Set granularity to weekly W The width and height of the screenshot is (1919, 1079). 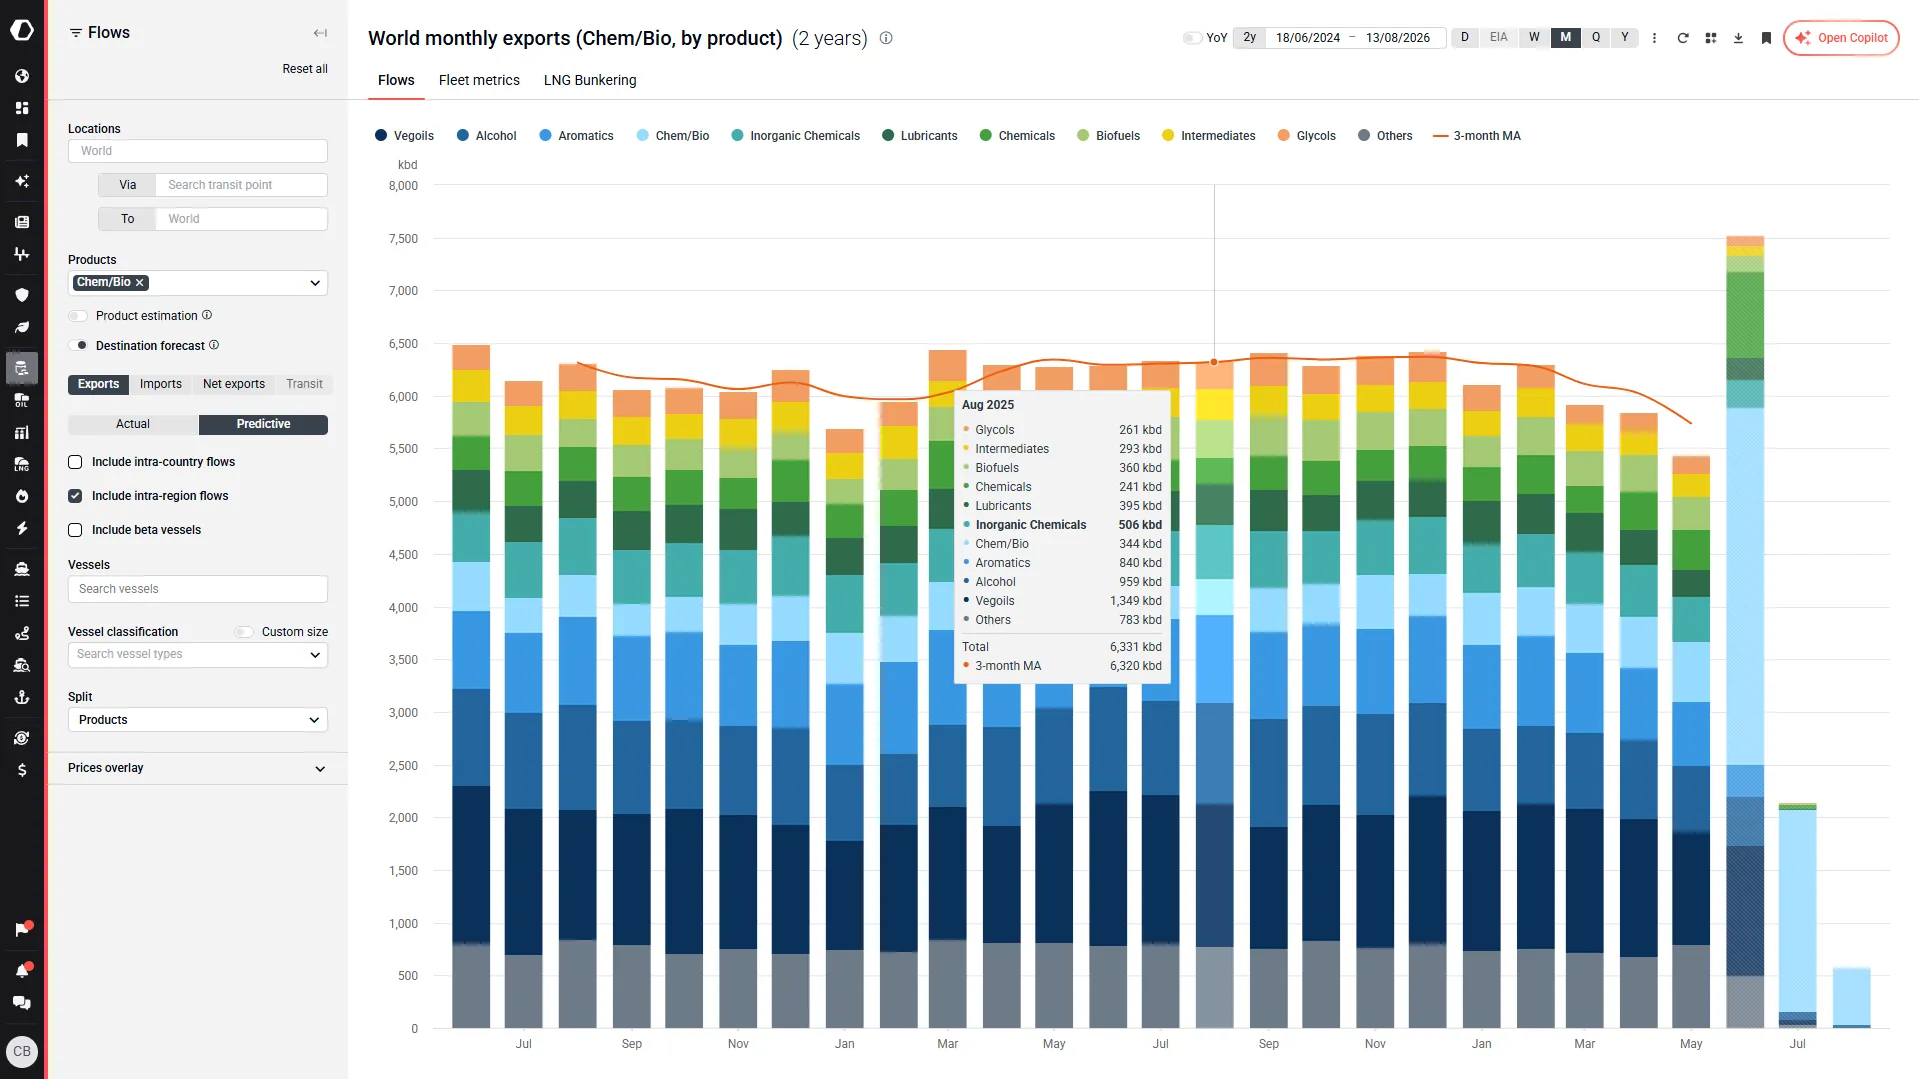click(1534, 38)
